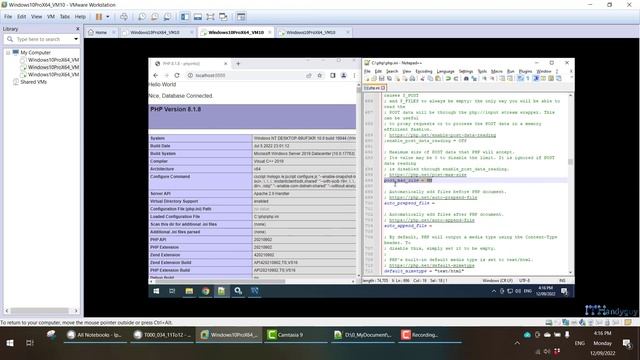The height and width of the screenshot is (360, 640).
Task: Open the Notepad++ Language menu
Action: tap(445, 71)
